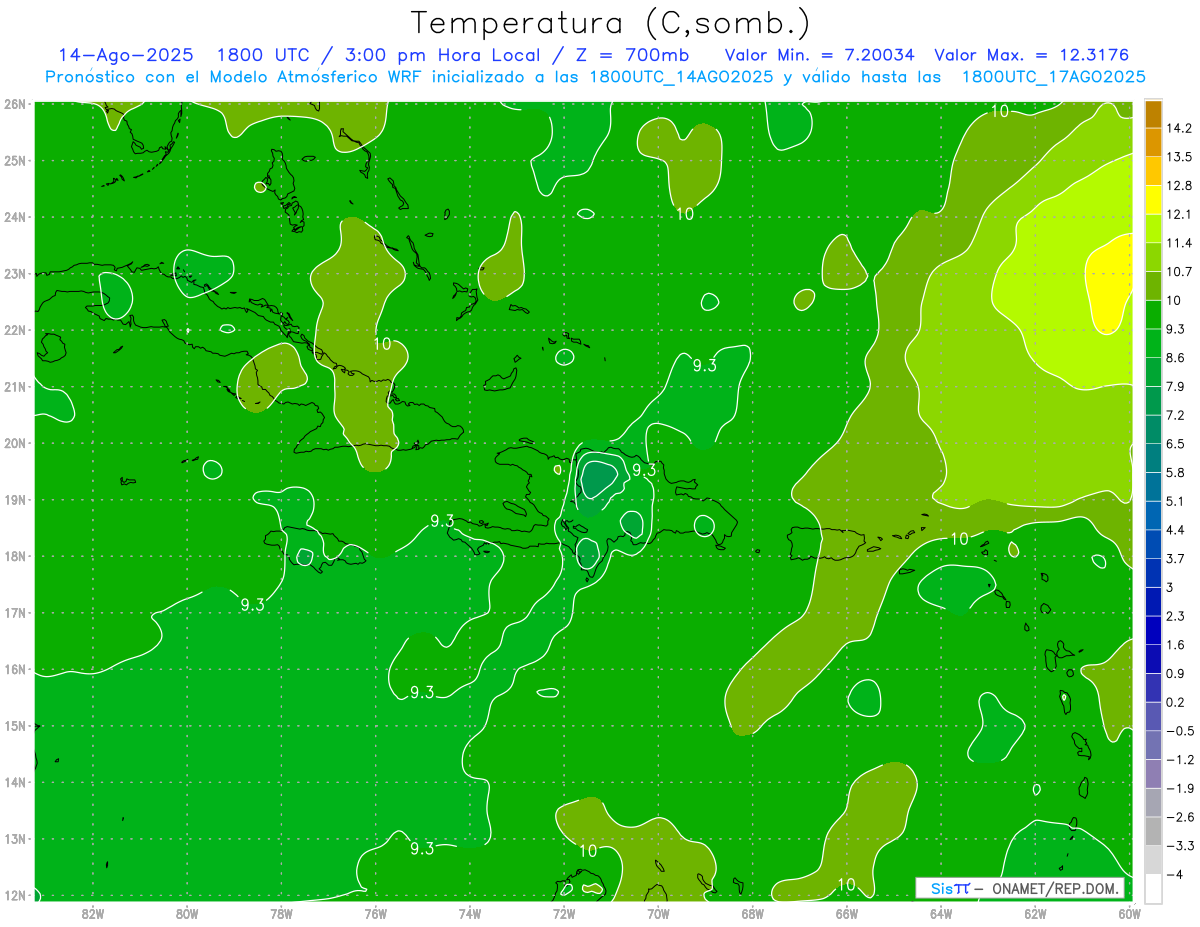Click the legend value 1.6
1200x927 pixels.
pos(1175,645)
